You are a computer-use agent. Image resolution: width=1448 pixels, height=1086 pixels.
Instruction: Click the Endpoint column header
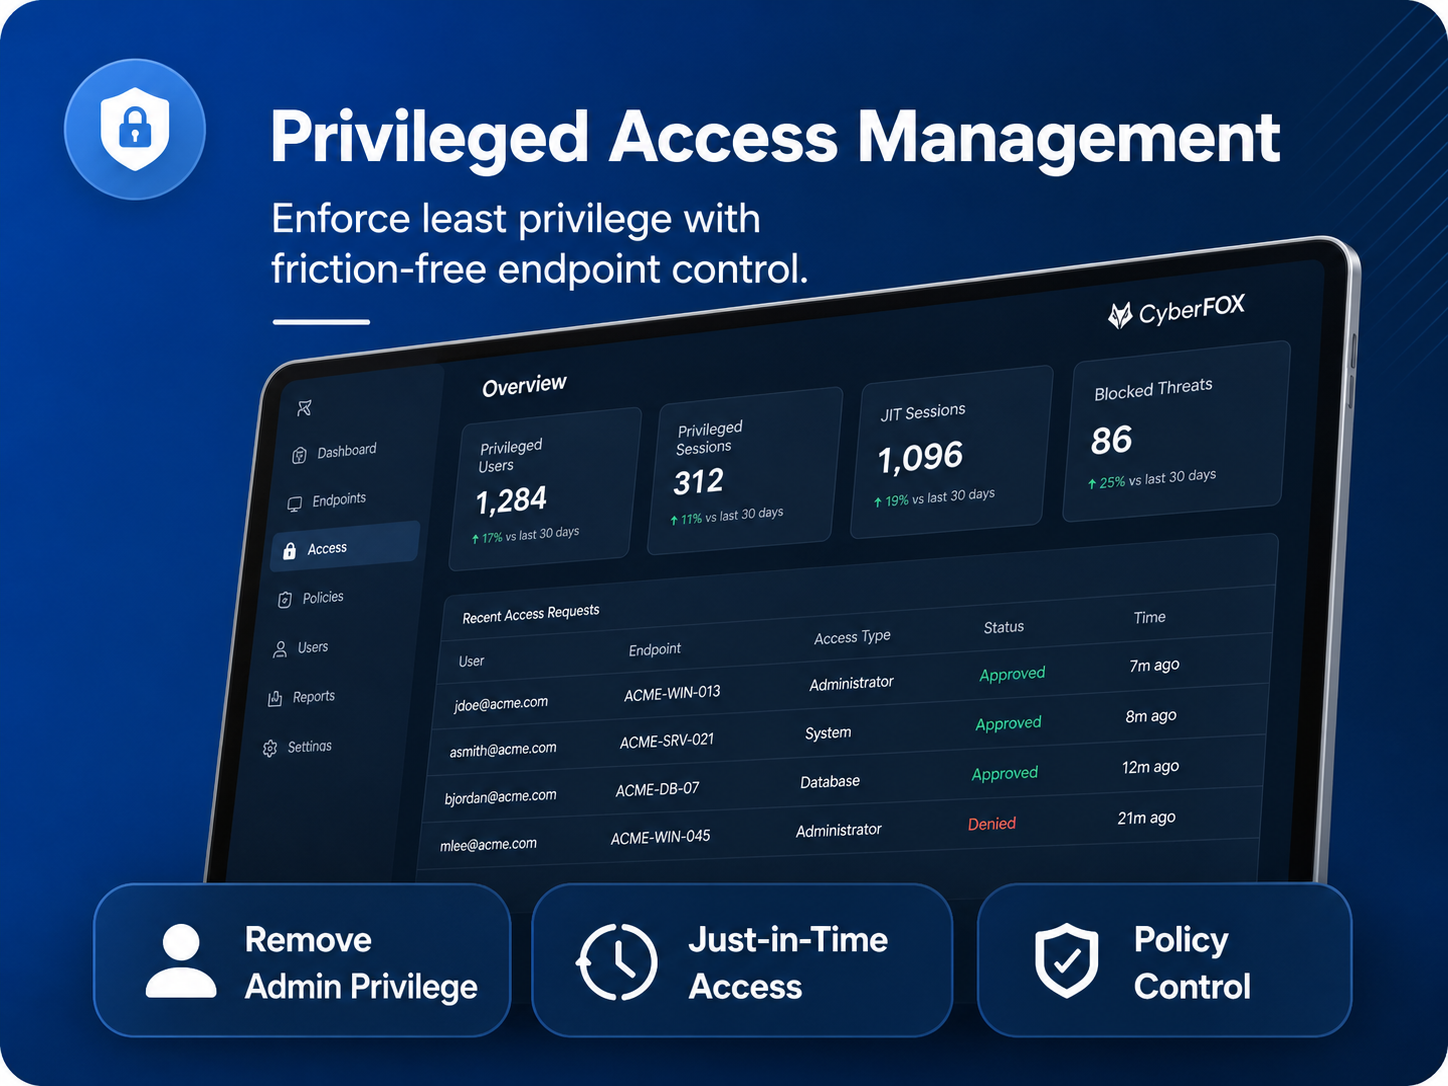point(655,649)
